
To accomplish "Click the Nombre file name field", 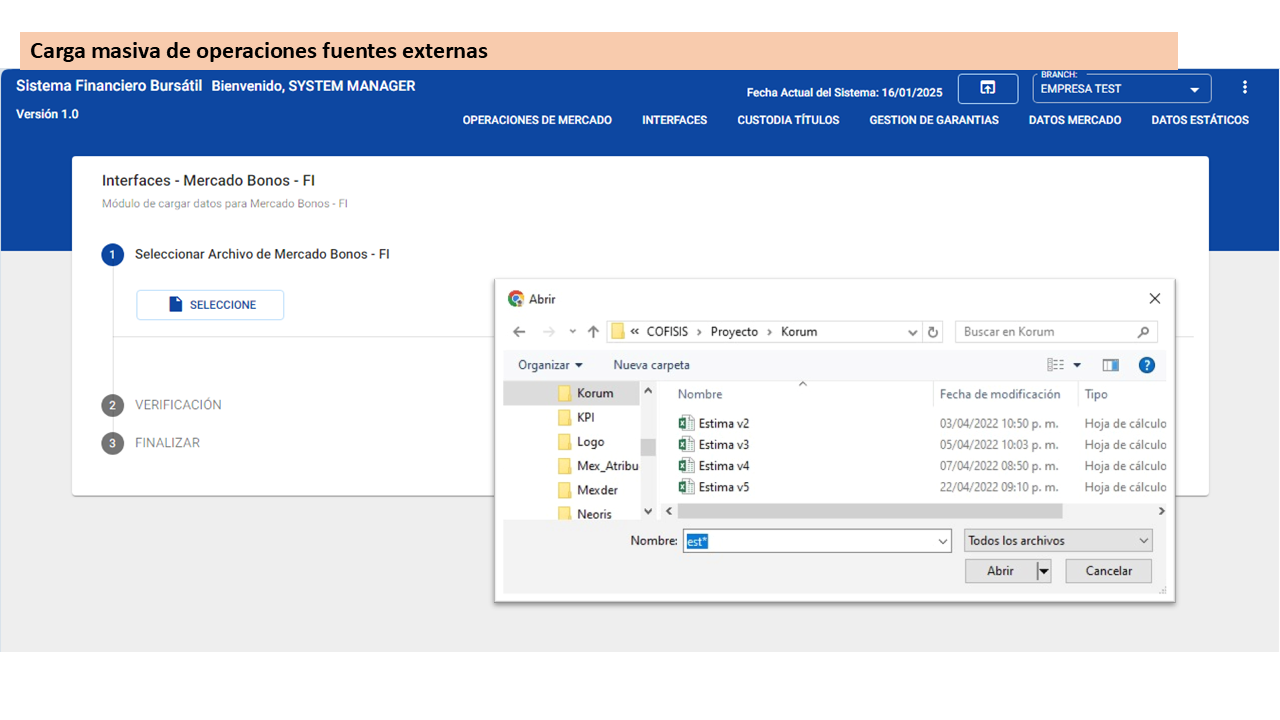I will [x=816, y=541].
